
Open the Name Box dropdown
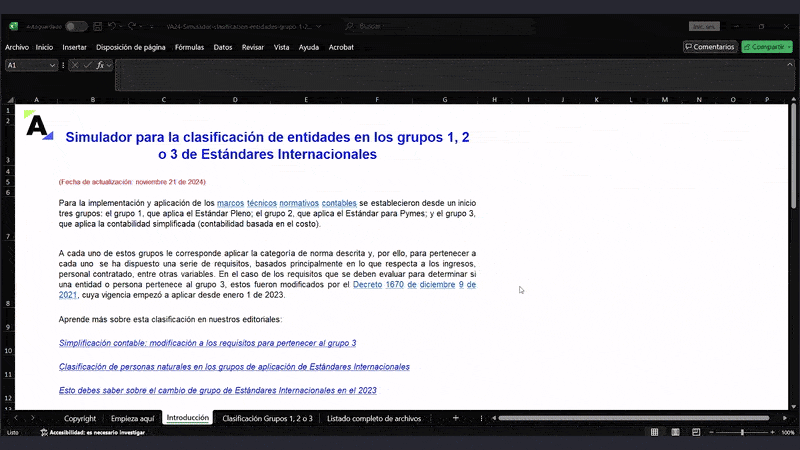coord(53,65)
